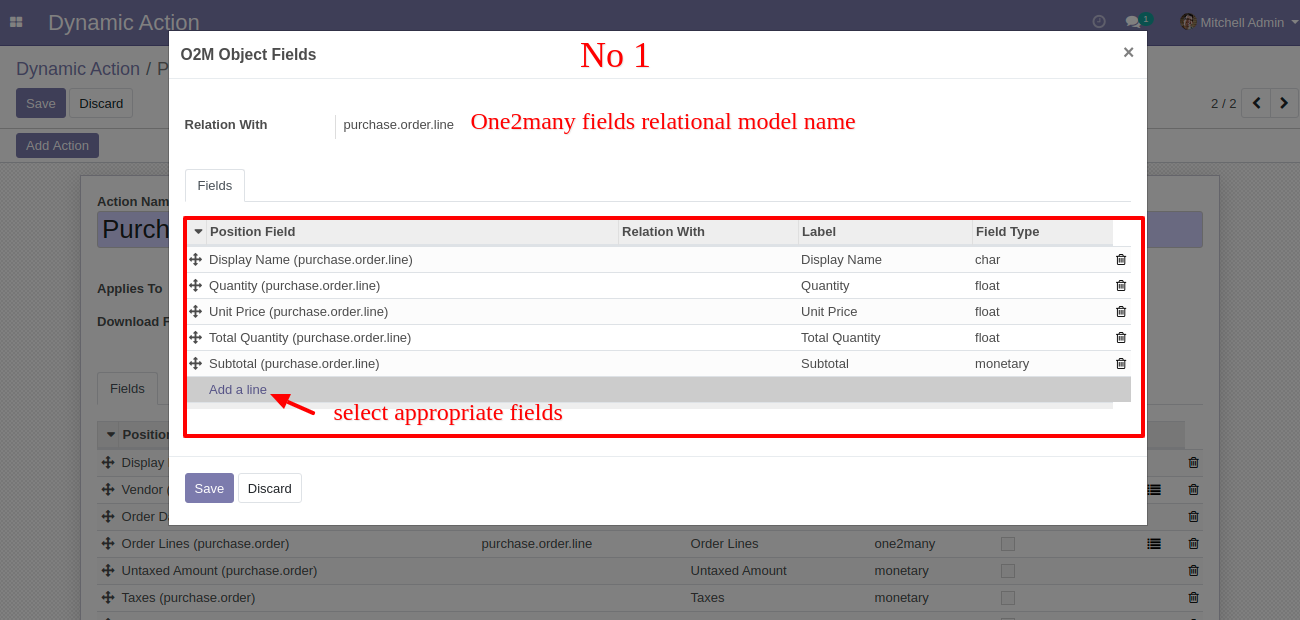Select Subtotal (purchase.order.line) cell
1300x620 pixels.
pos(294,363)
